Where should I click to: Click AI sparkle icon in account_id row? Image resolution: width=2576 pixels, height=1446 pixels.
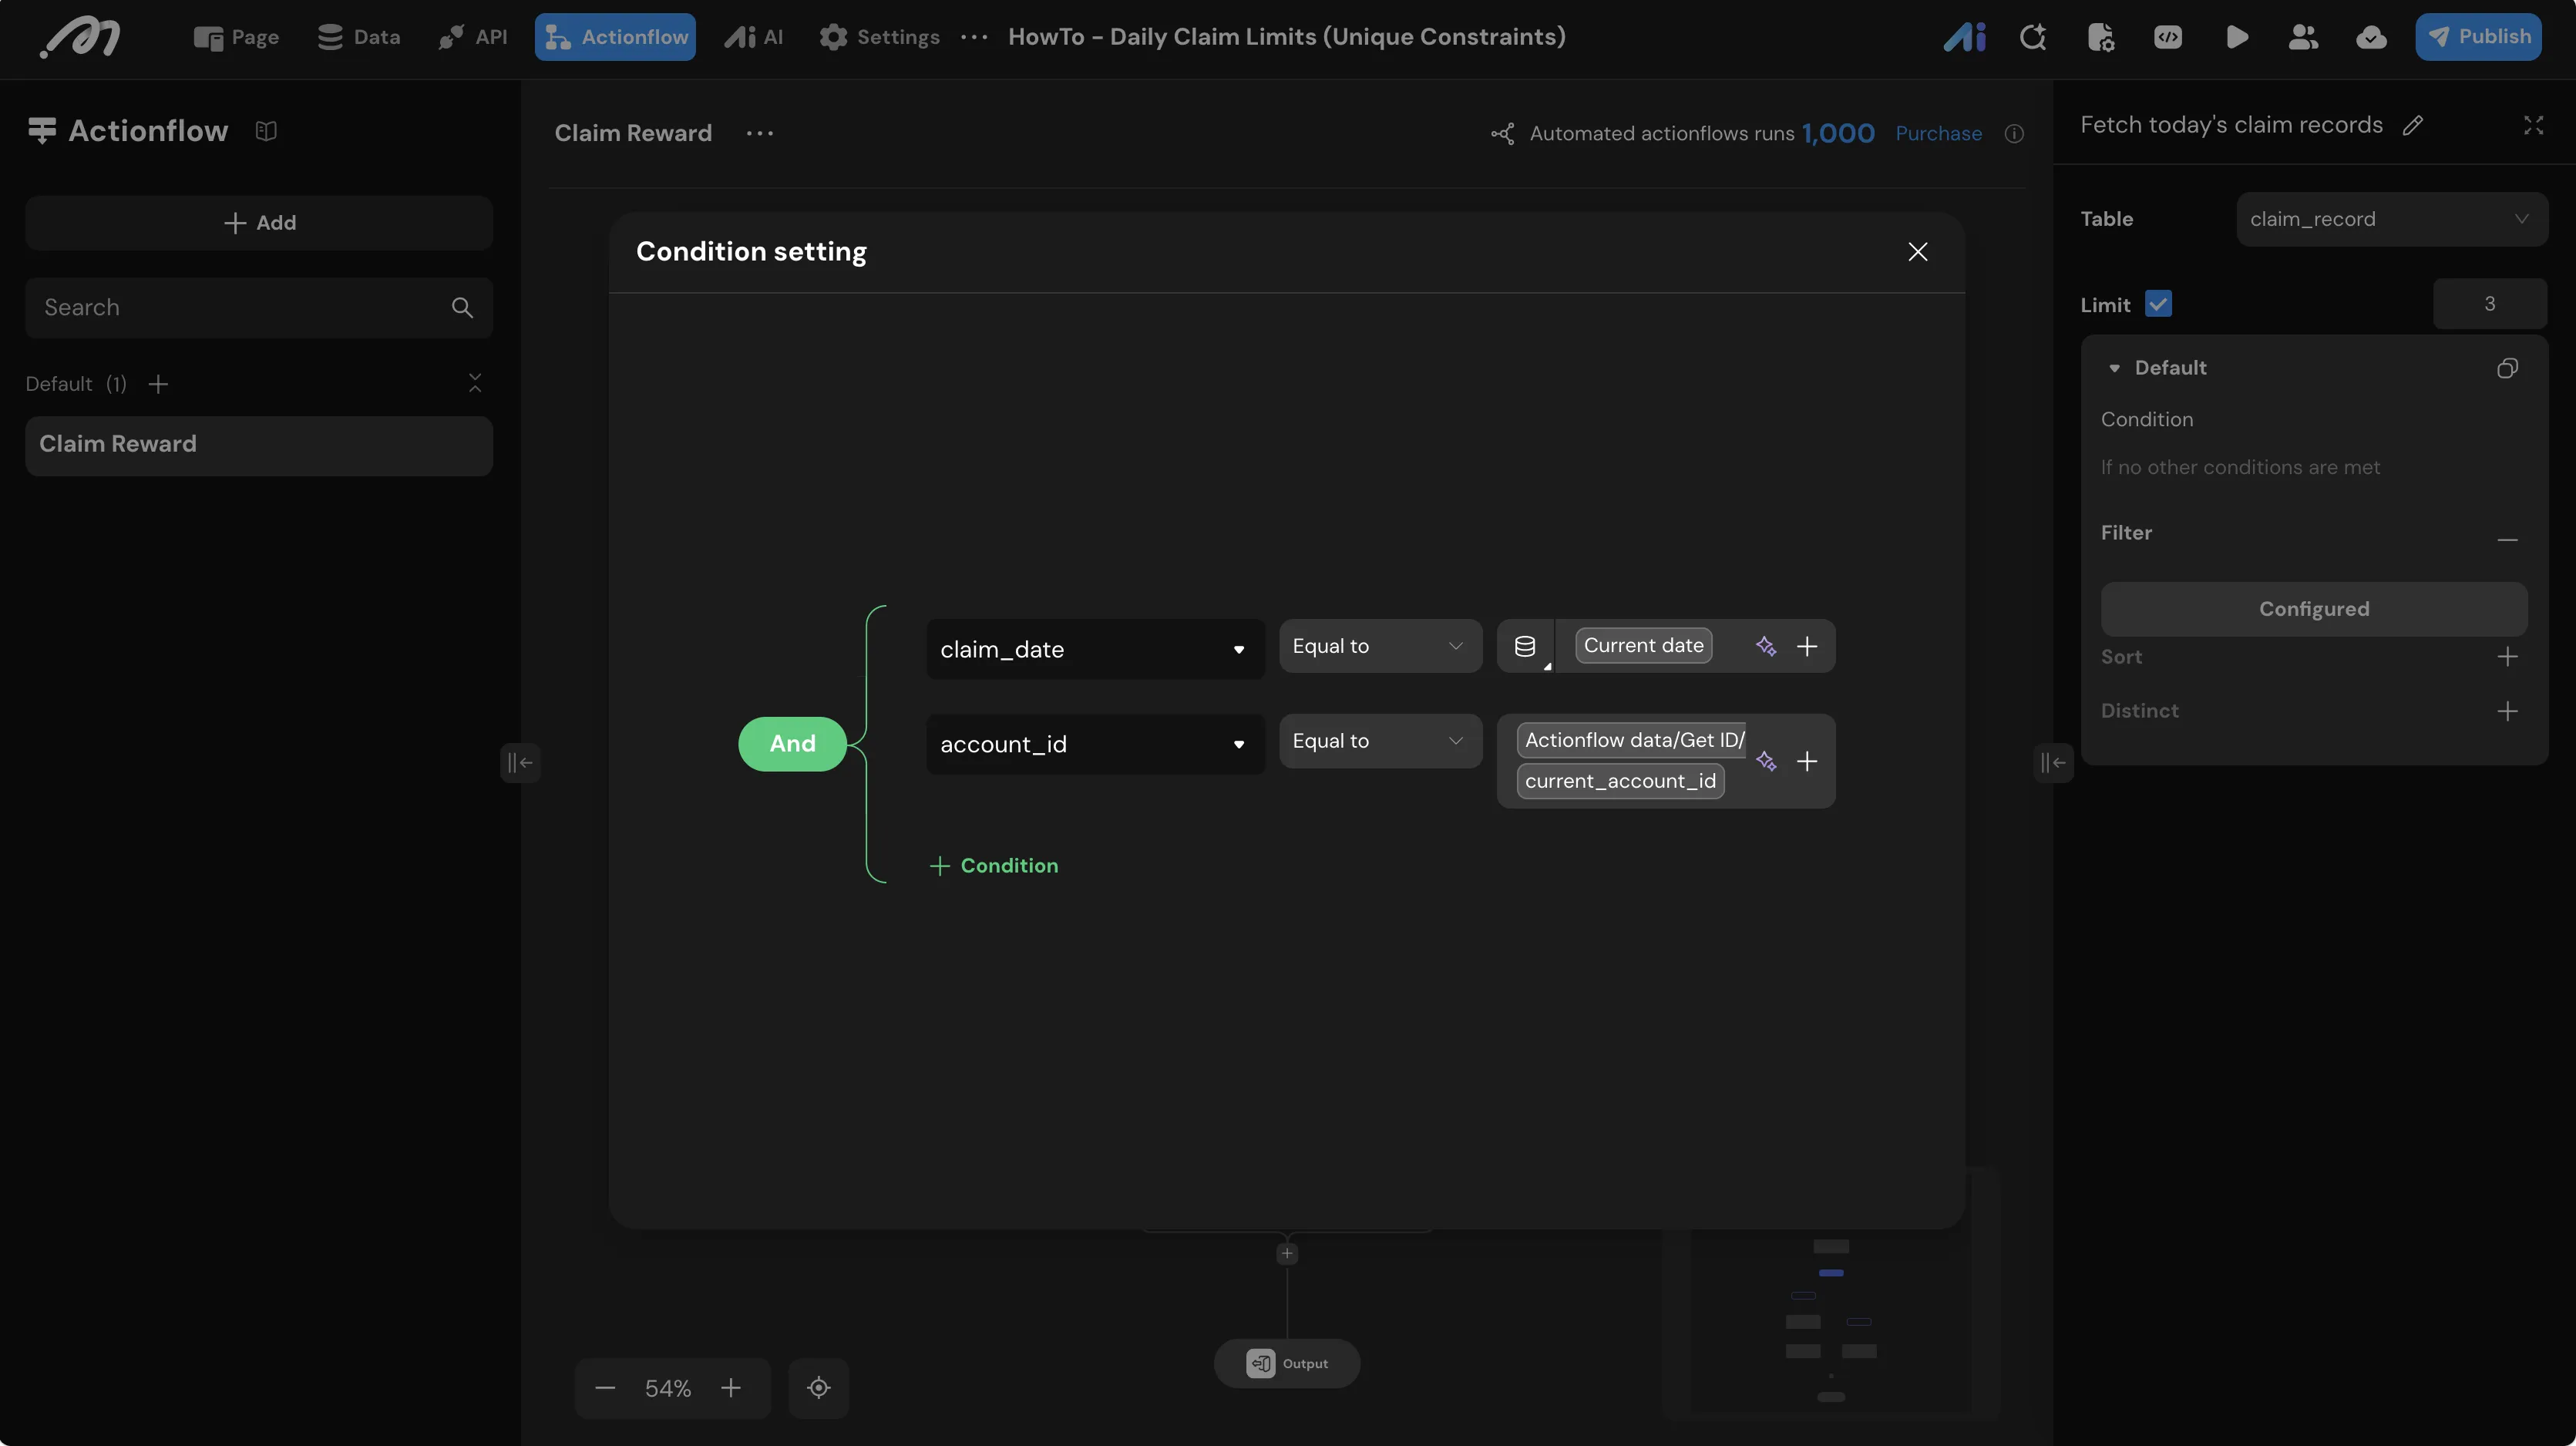click(x=1766, y=762)
